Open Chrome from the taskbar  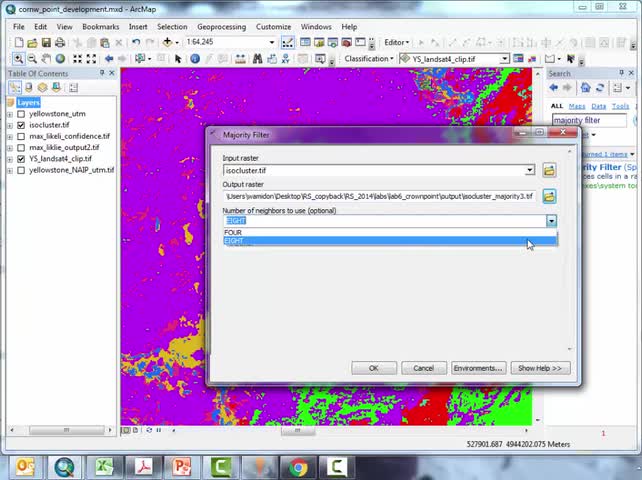(x=298, y=467)
